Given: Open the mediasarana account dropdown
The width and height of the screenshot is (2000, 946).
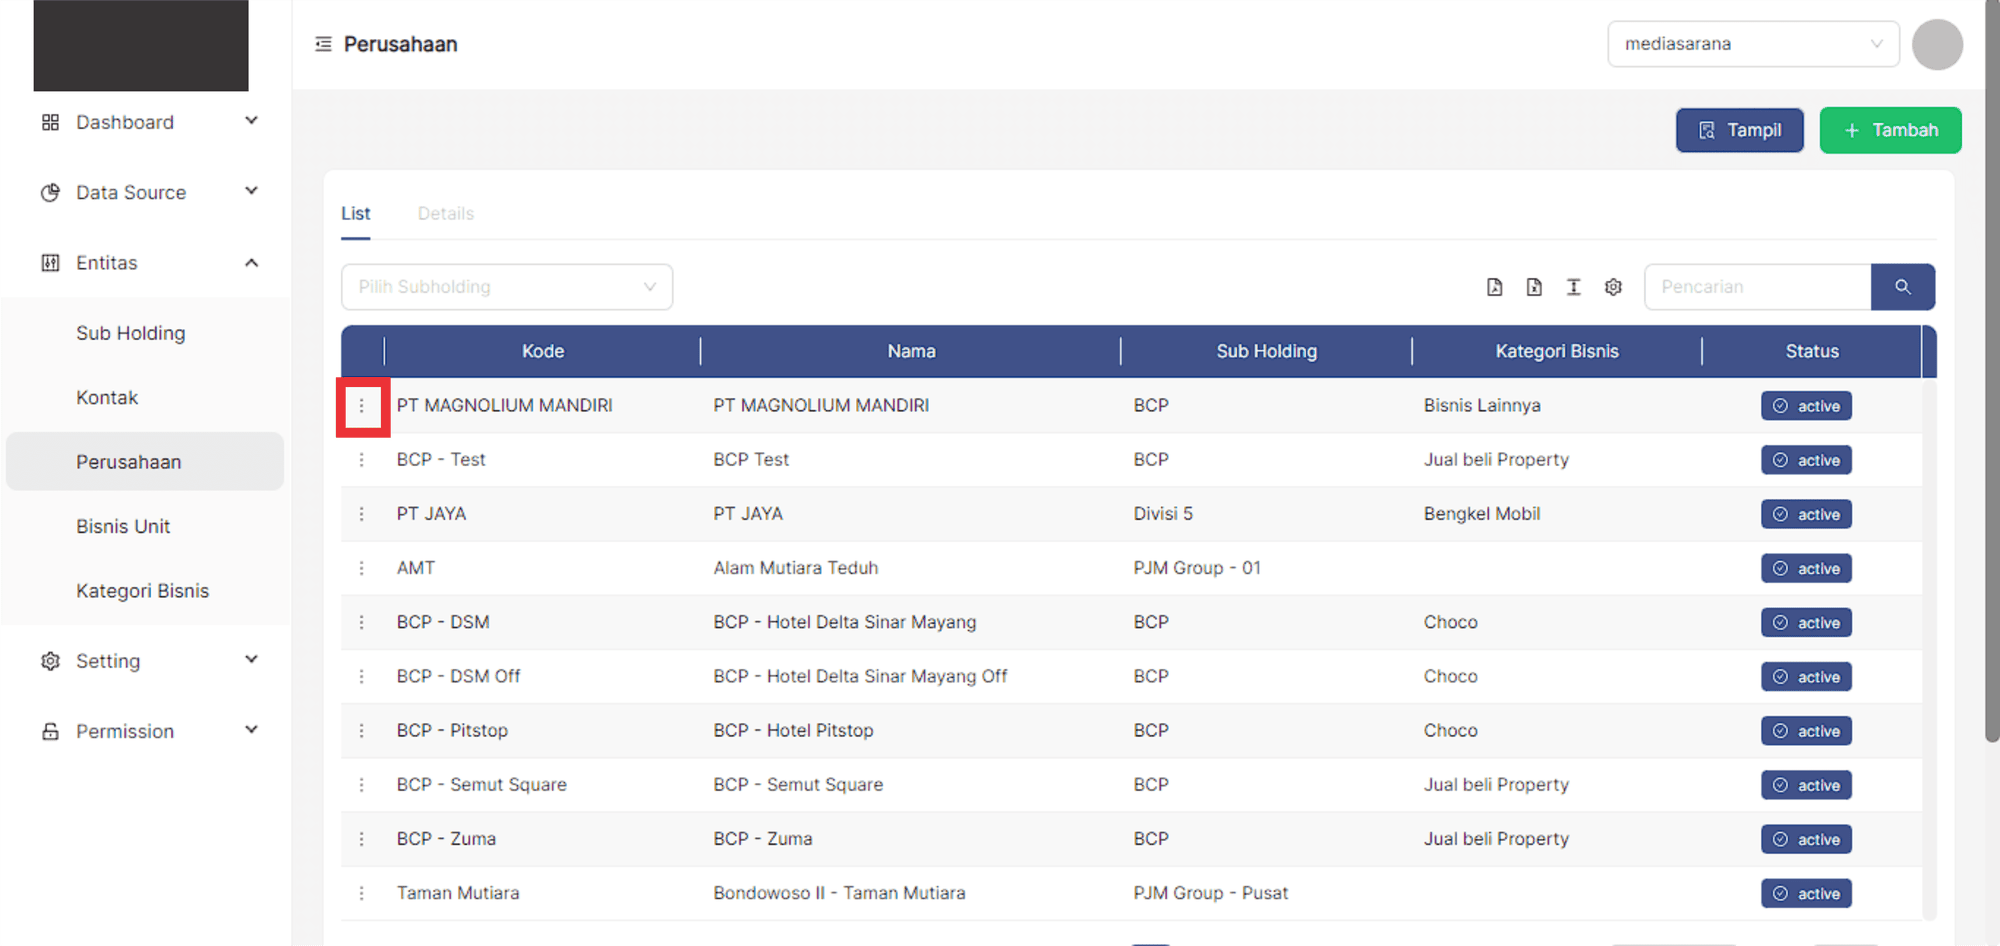Looking at the screenshot, I should (x=1752, y=44).
